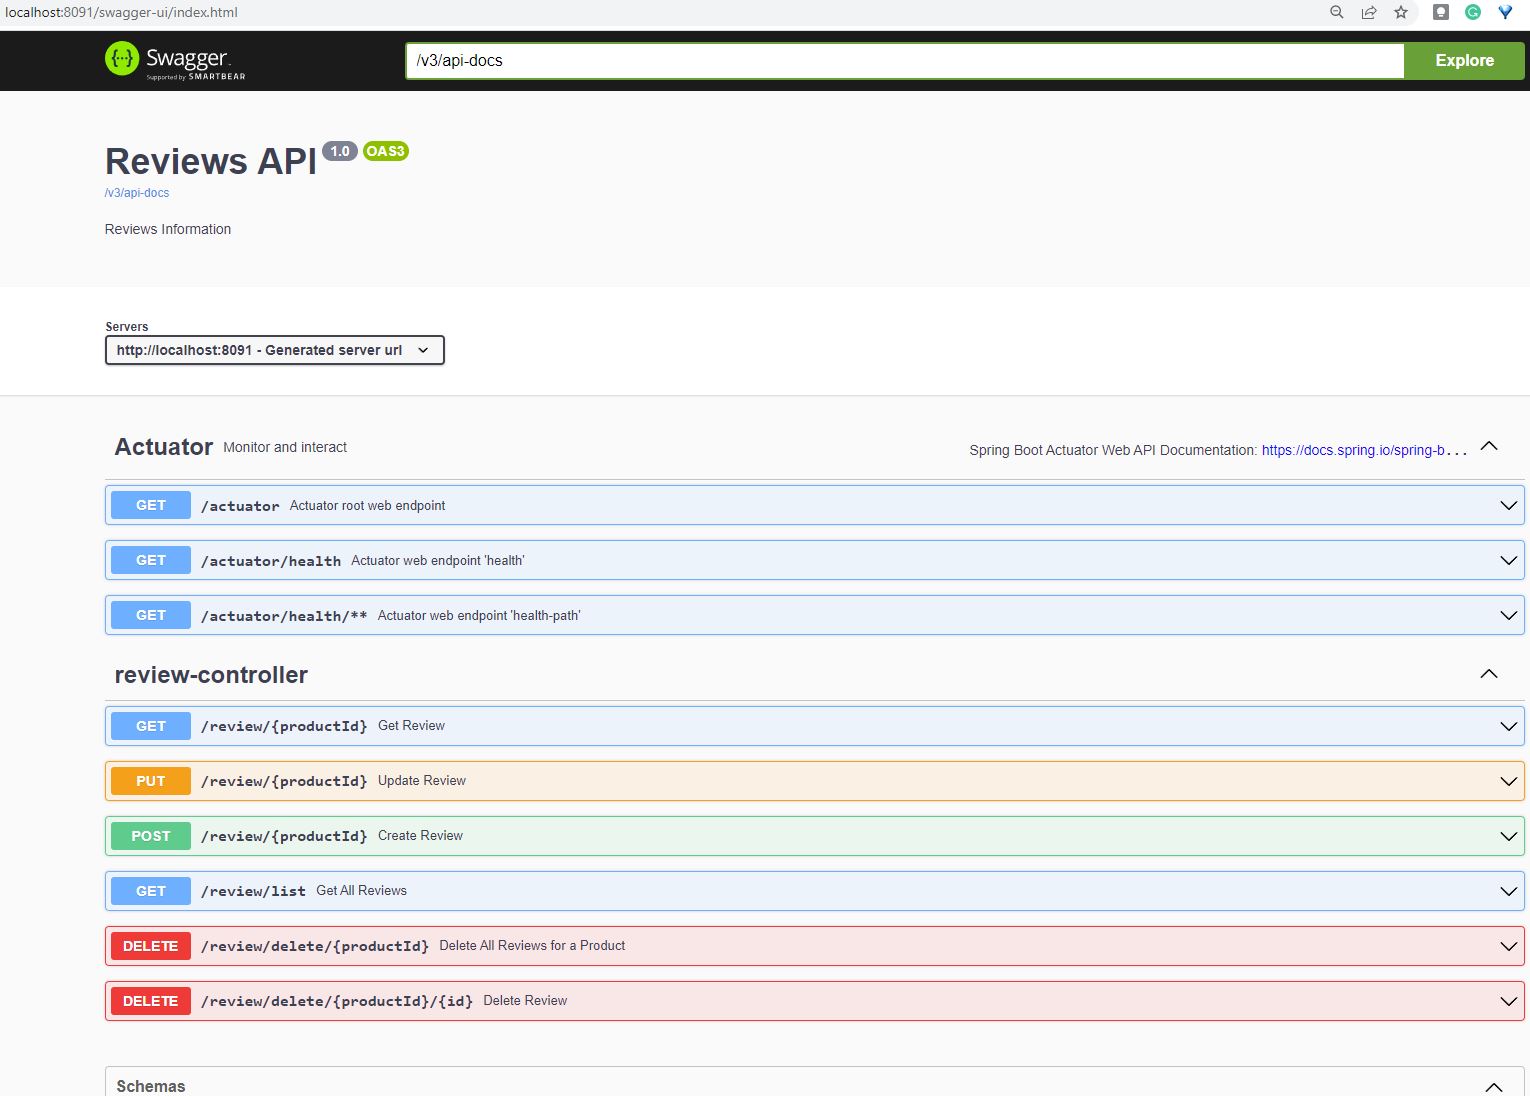1530x1096 pixels.
Task: Click the API docs URL input field
Action: [904, 60]
